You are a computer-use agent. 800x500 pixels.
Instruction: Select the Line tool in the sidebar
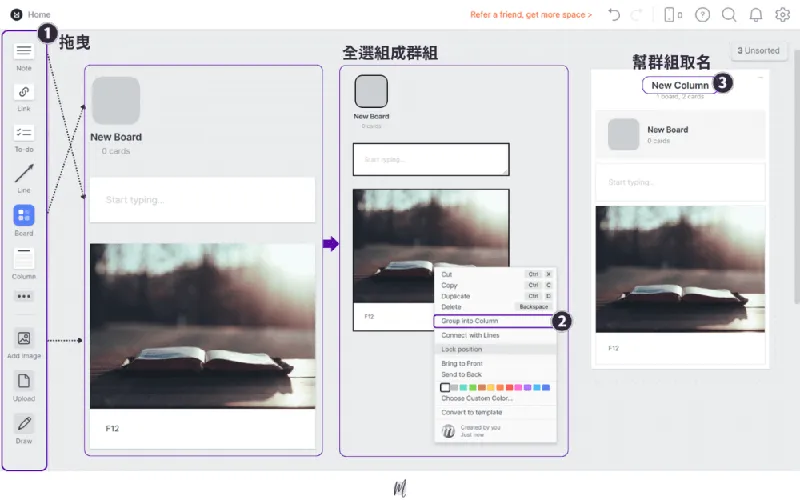tap(23, 173)
